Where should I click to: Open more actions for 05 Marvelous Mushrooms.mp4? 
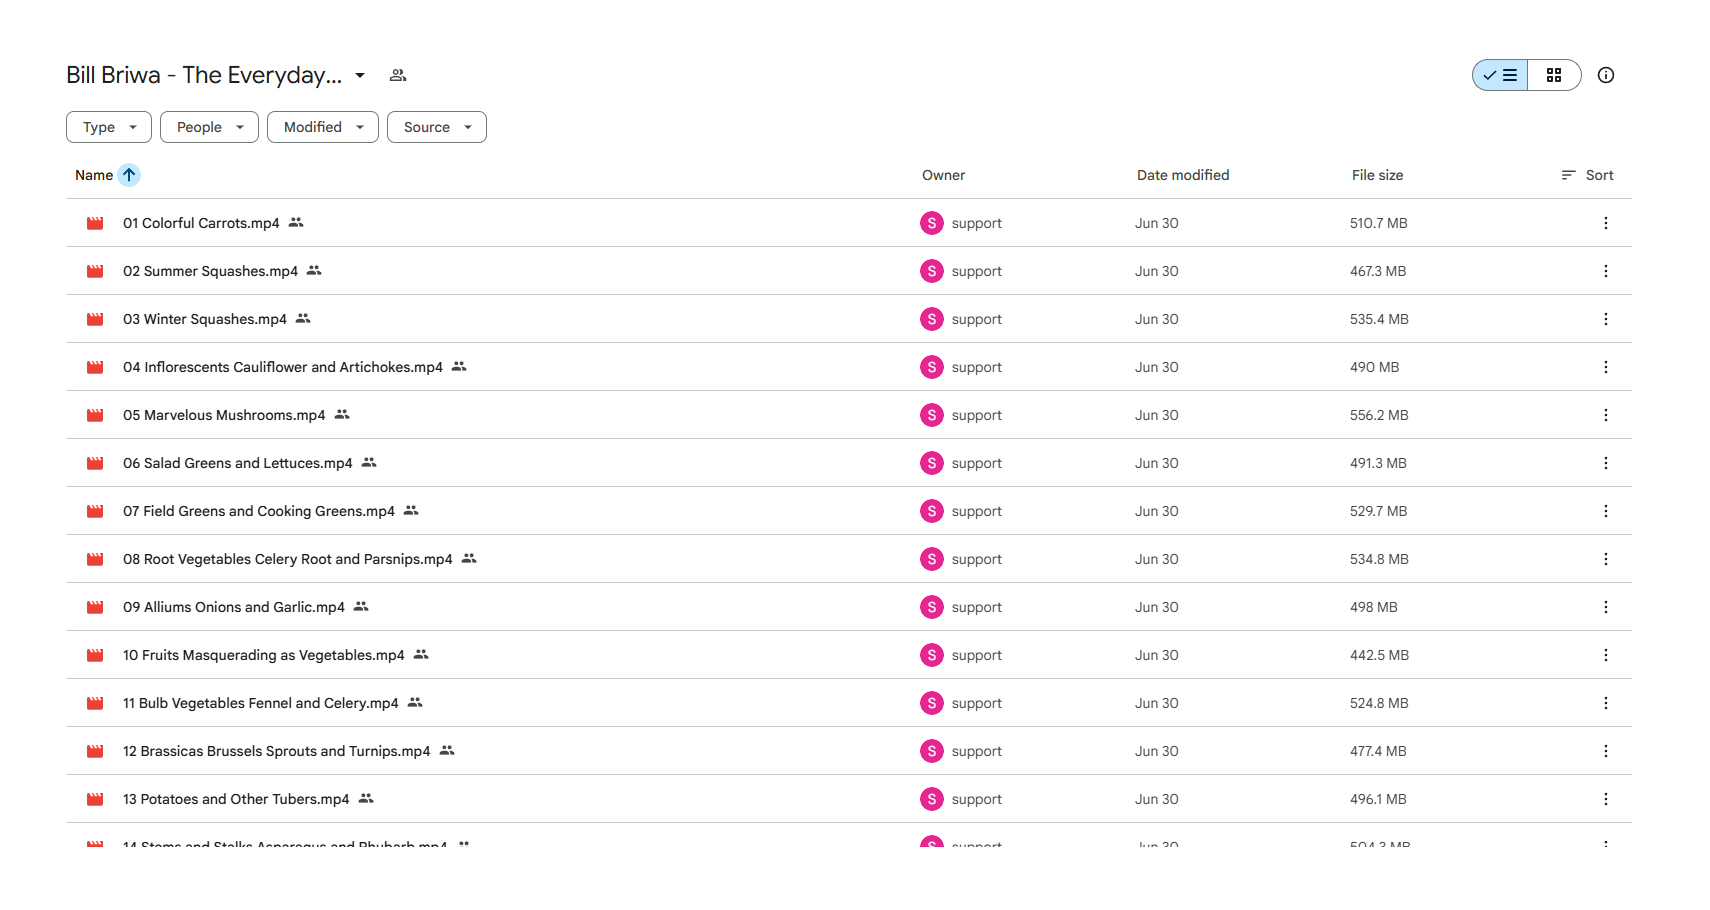tap(1606, 415)
